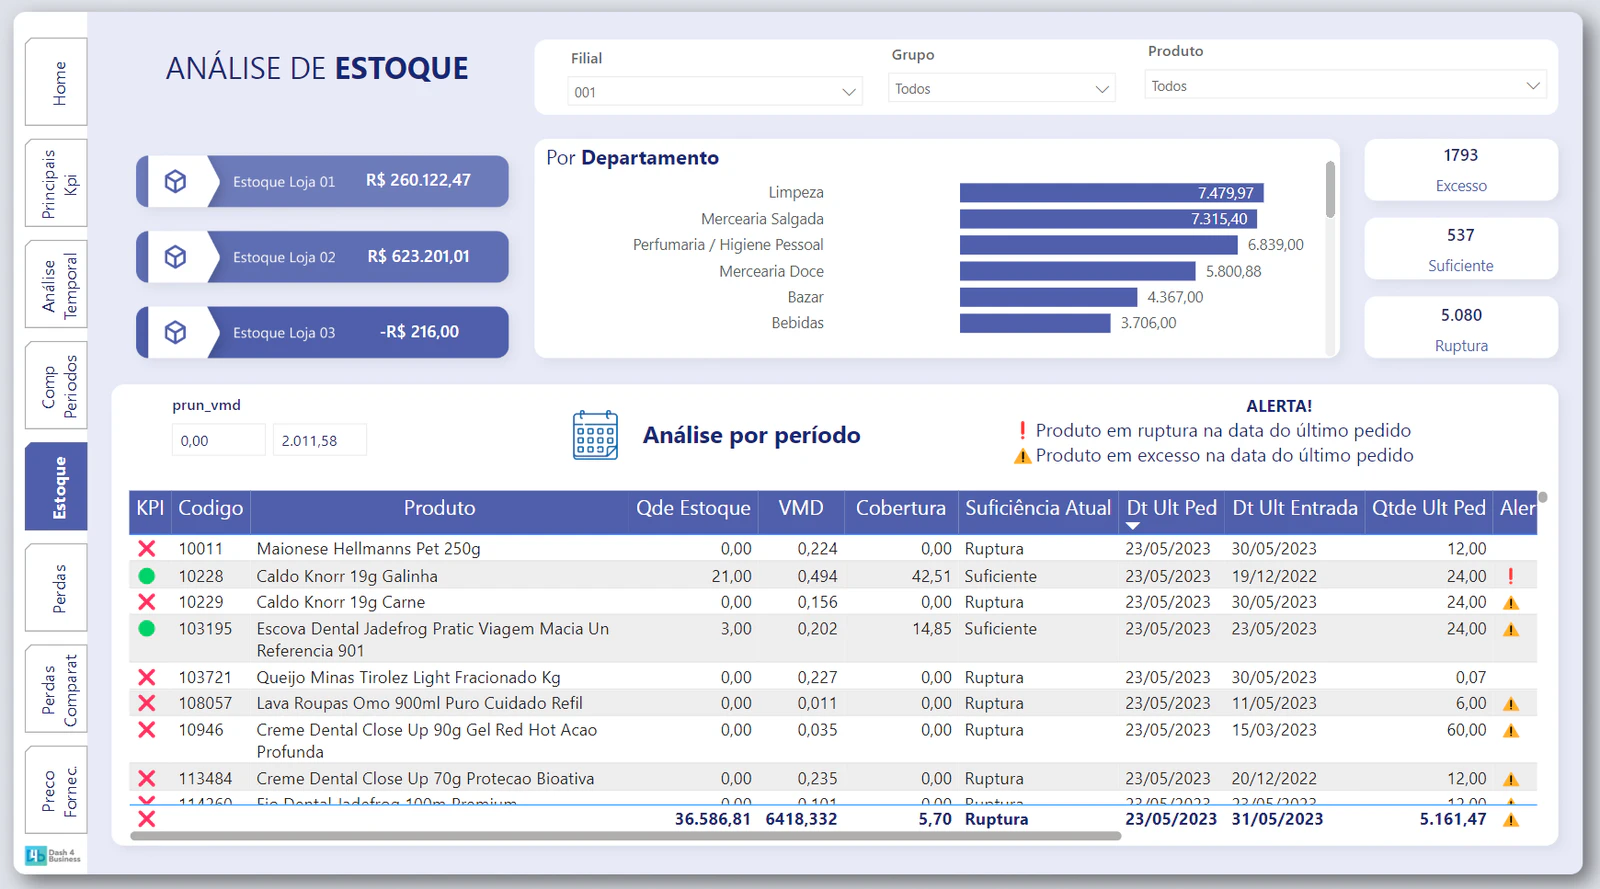
Task: Click the Ruptura 5.080 card
Action: [1461, 328]
